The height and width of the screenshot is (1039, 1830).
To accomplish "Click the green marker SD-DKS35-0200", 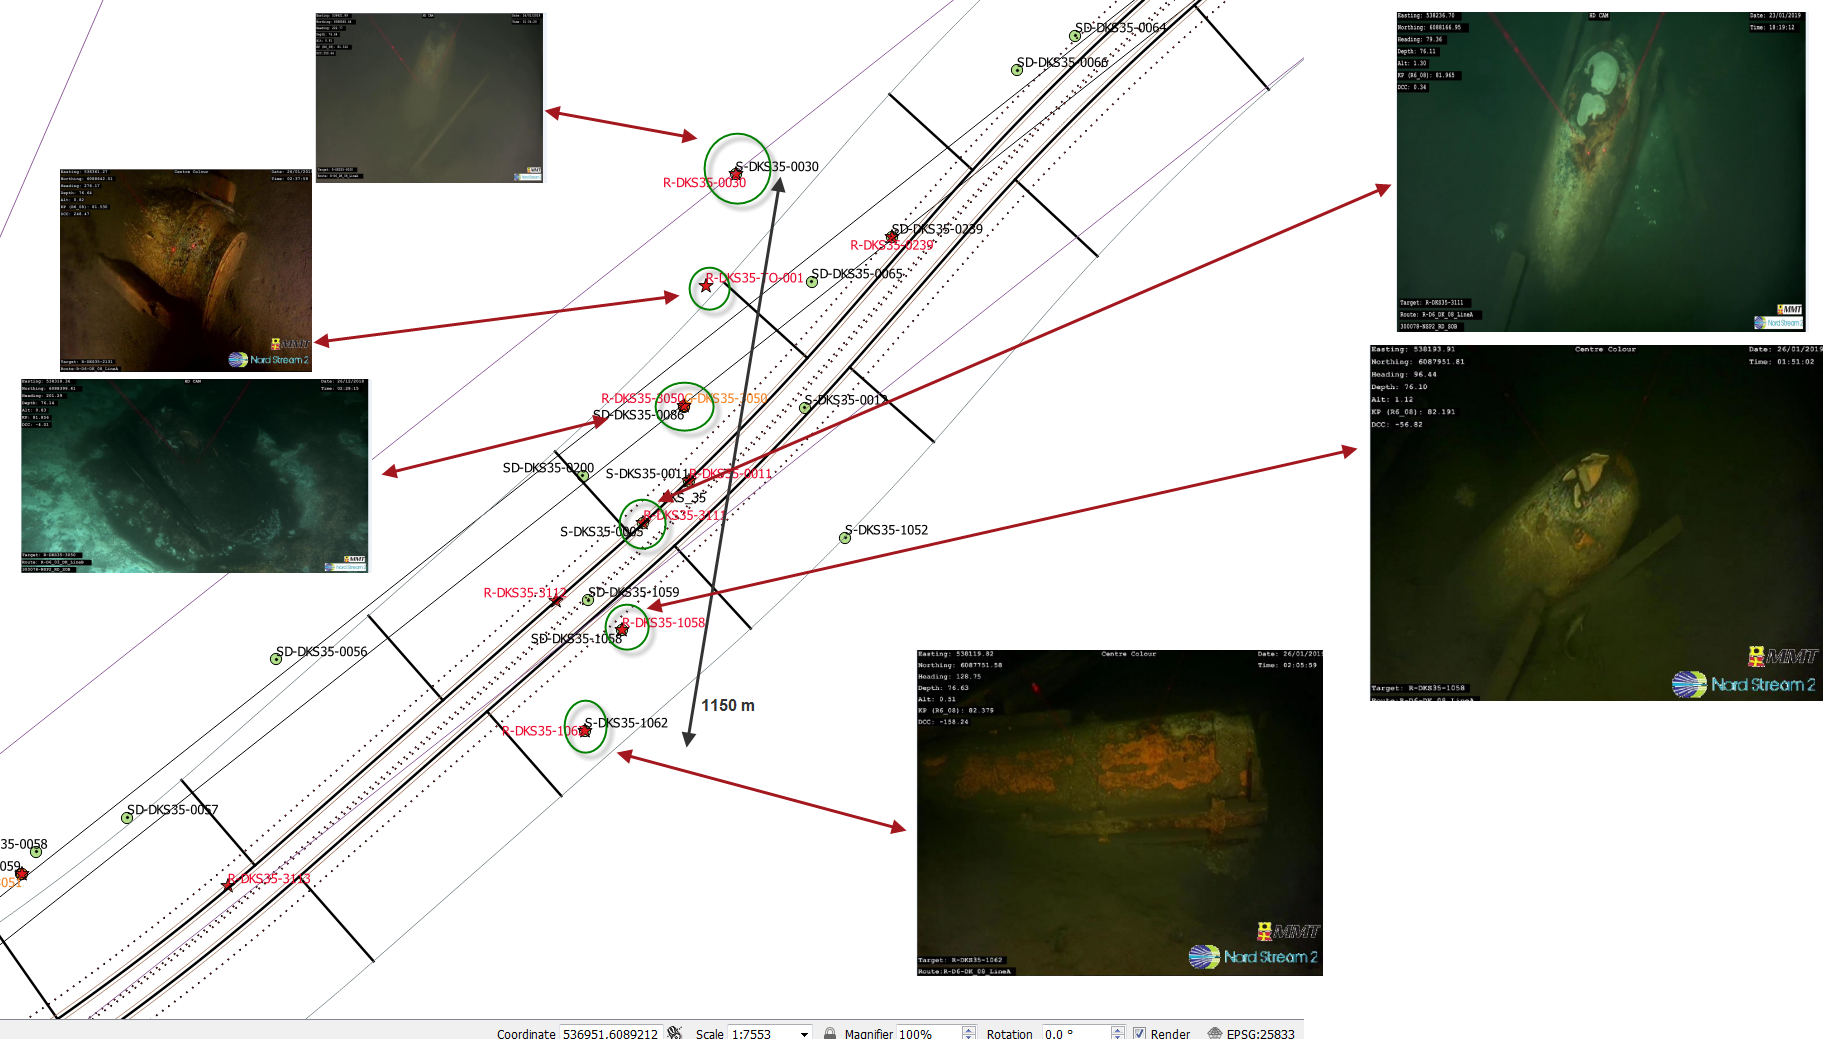I will (x=583, y=476).
